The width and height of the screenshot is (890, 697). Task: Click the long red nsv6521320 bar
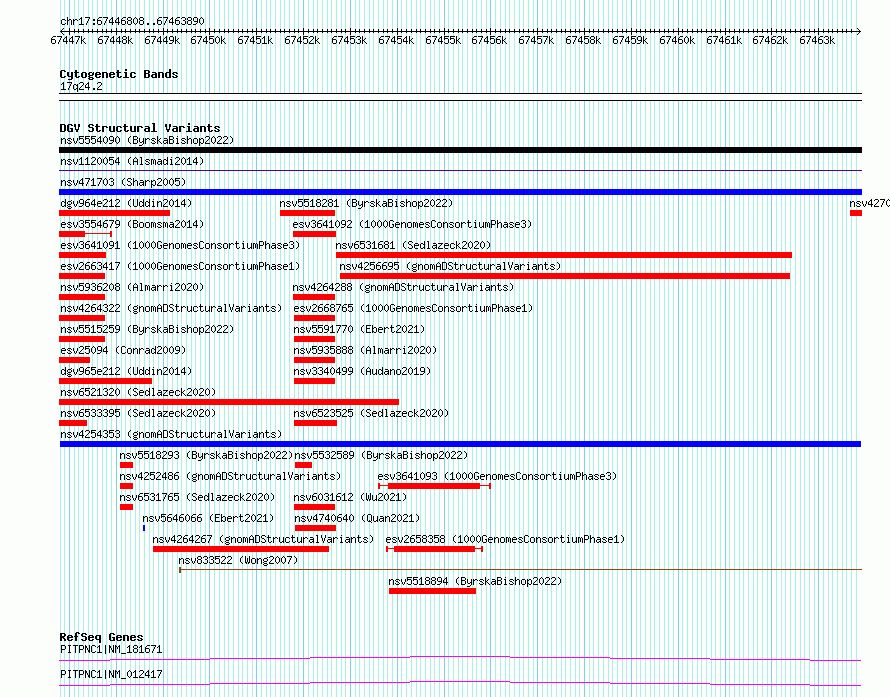pyautogui.click(x=229, y=402)
